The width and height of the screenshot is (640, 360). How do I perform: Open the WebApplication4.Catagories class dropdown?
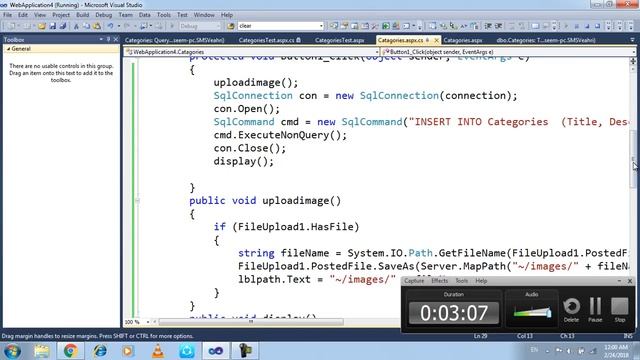tap(376, 52)
